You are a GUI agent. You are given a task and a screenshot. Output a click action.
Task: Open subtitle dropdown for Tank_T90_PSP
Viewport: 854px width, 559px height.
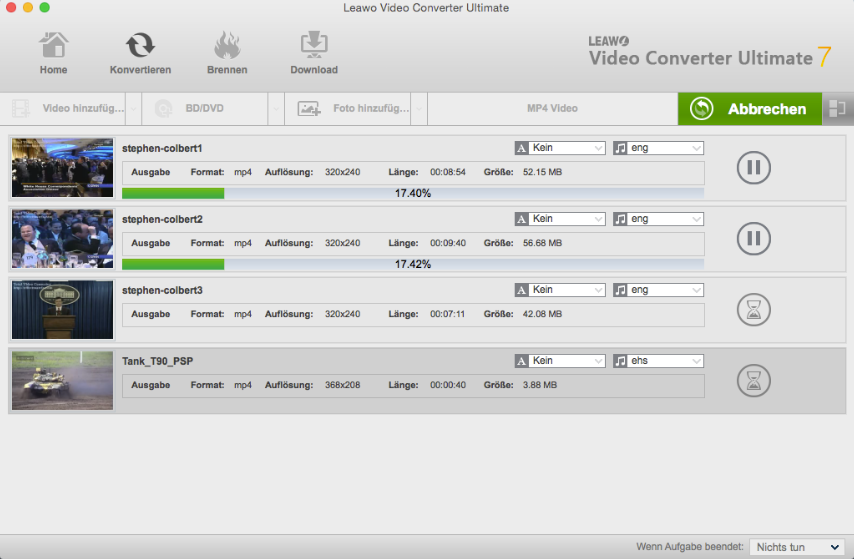pyautogui.click(x=566, y=361)
